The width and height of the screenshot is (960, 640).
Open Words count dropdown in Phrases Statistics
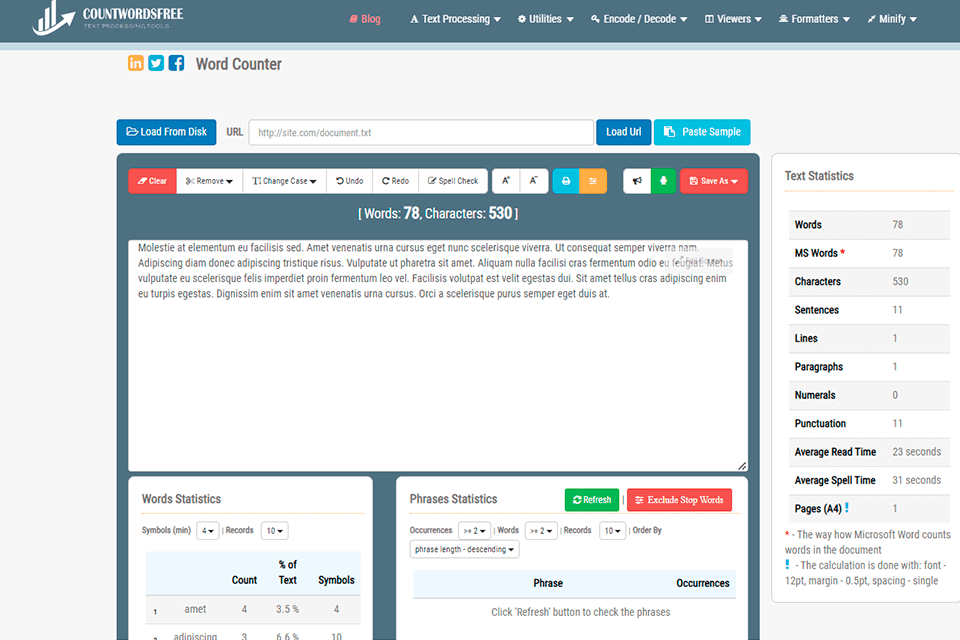click(541, 531)
